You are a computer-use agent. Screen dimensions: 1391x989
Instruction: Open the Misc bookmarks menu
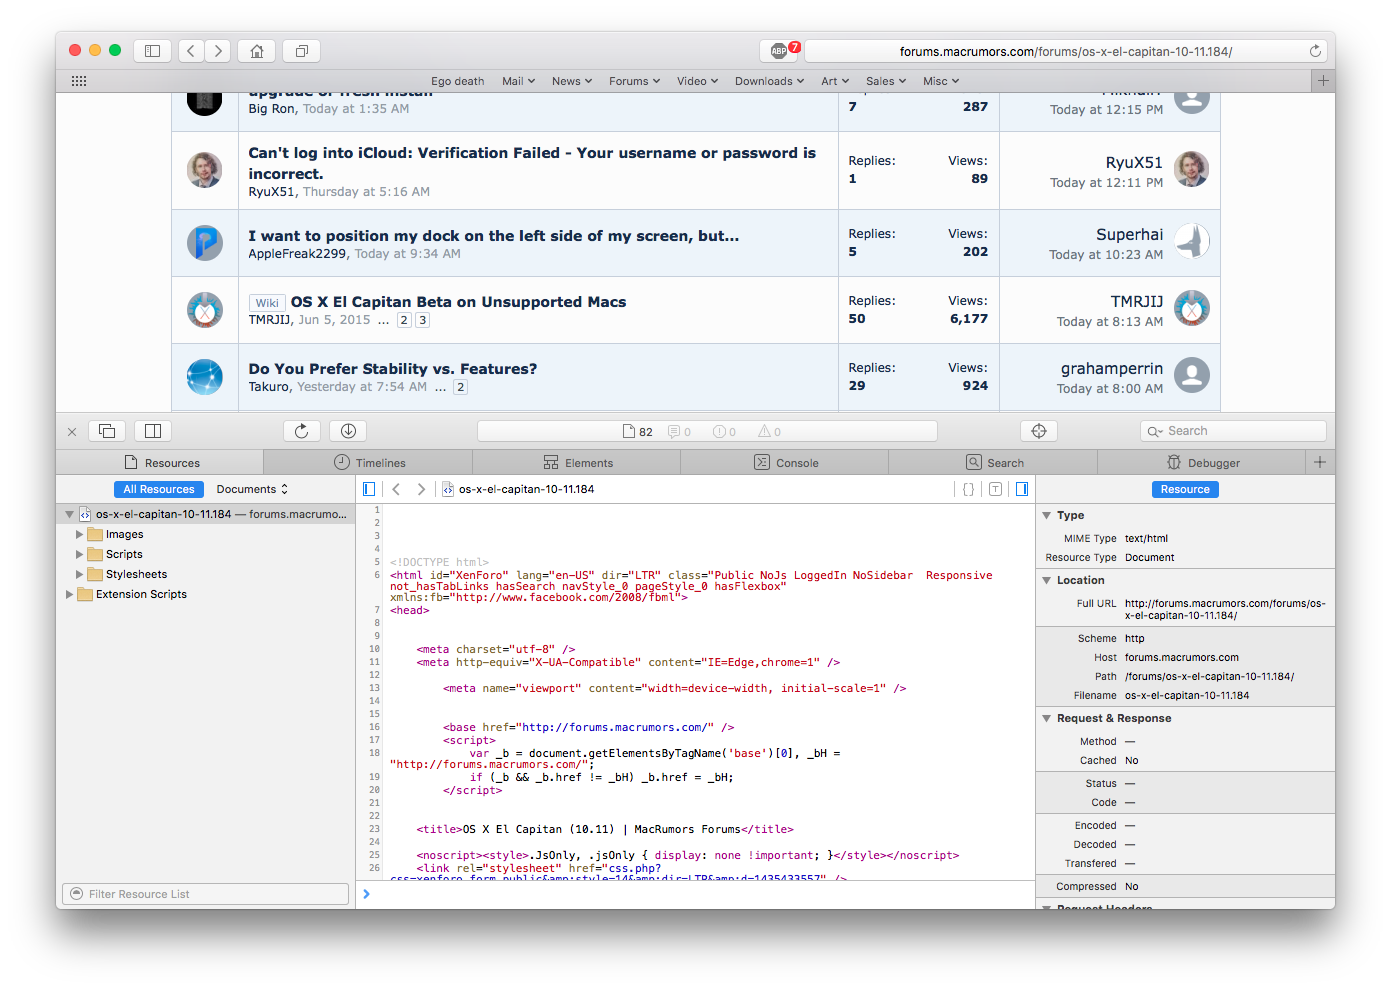pyautogui.click(x=941, y=81)
